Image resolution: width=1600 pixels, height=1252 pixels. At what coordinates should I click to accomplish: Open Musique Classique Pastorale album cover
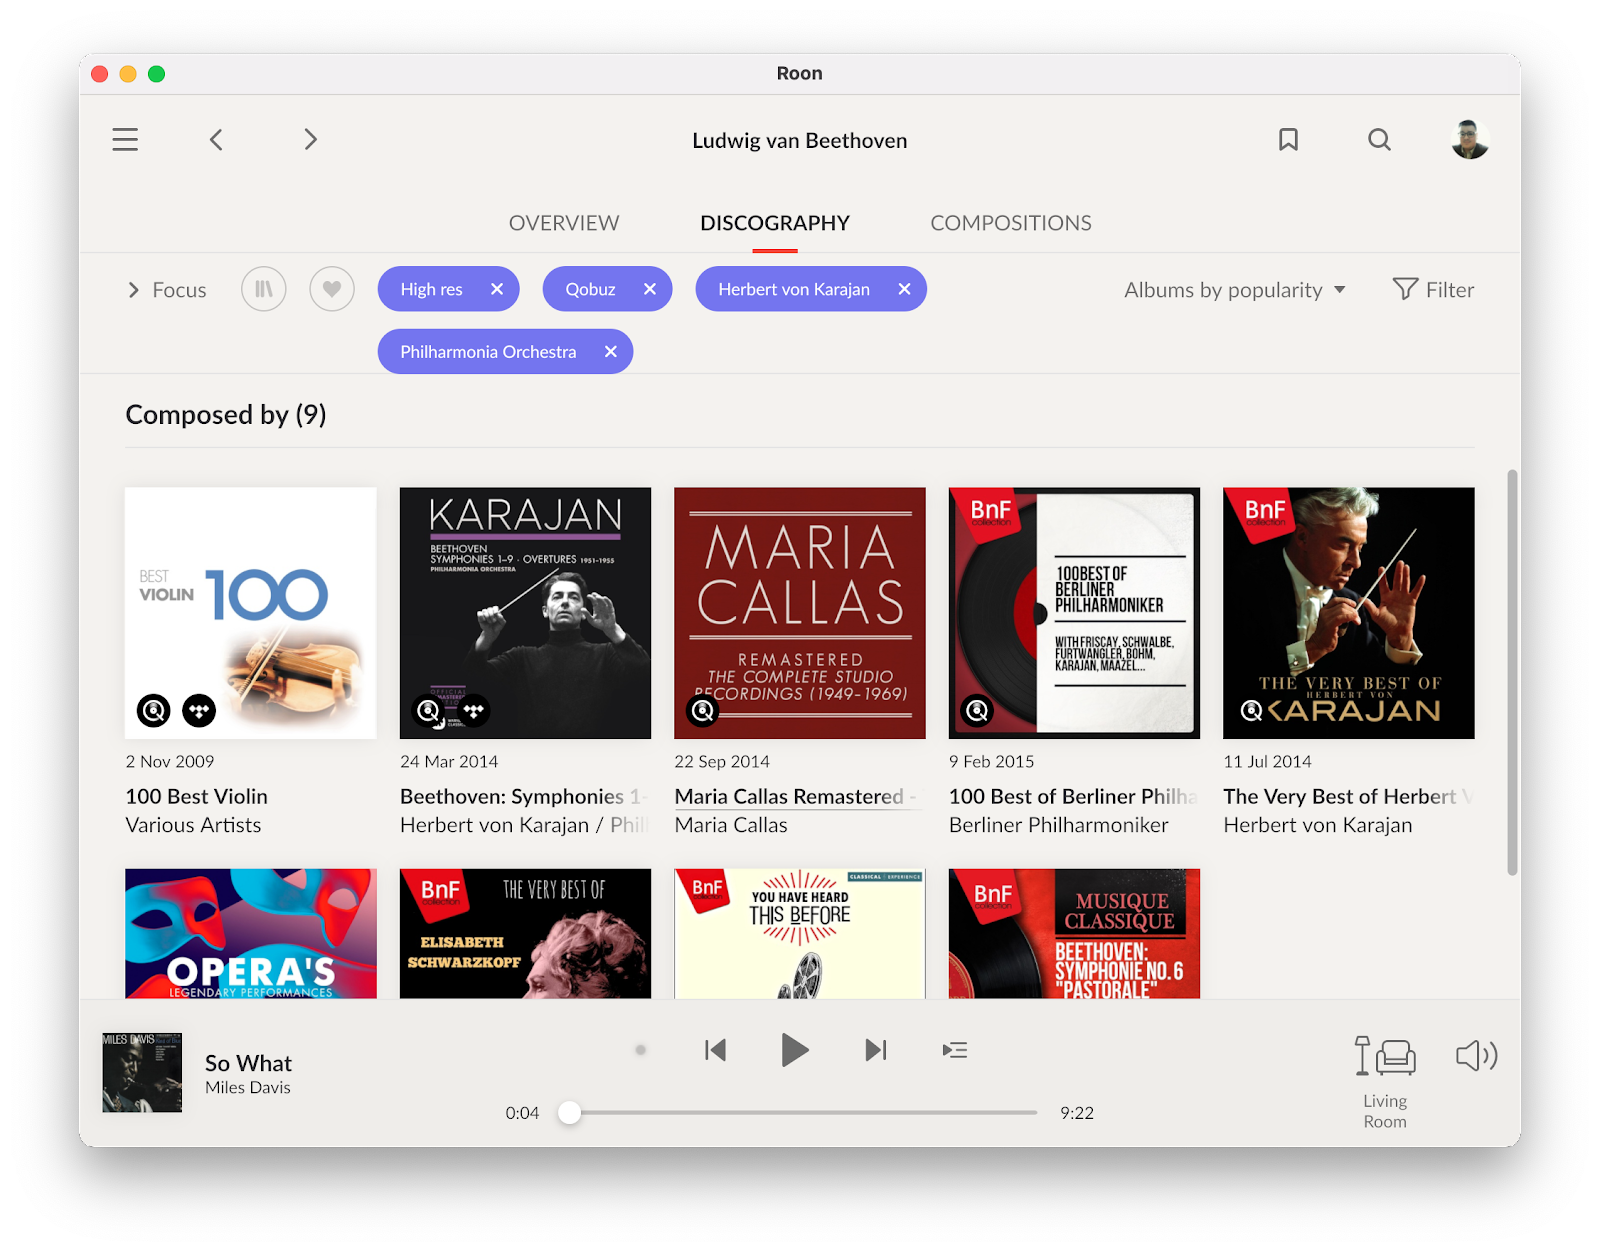(1074, 933)
